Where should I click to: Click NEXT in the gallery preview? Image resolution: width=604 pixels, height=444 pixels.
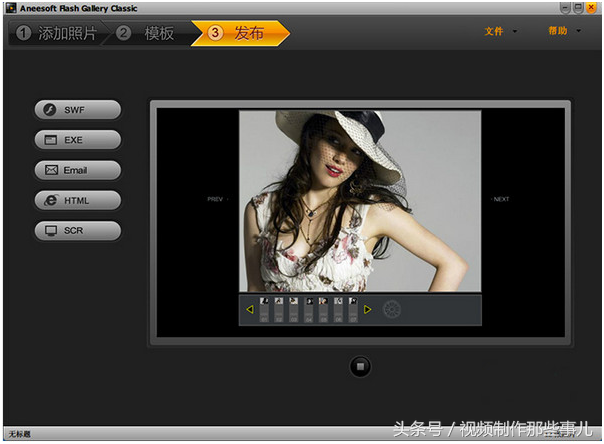click(500, 199)
